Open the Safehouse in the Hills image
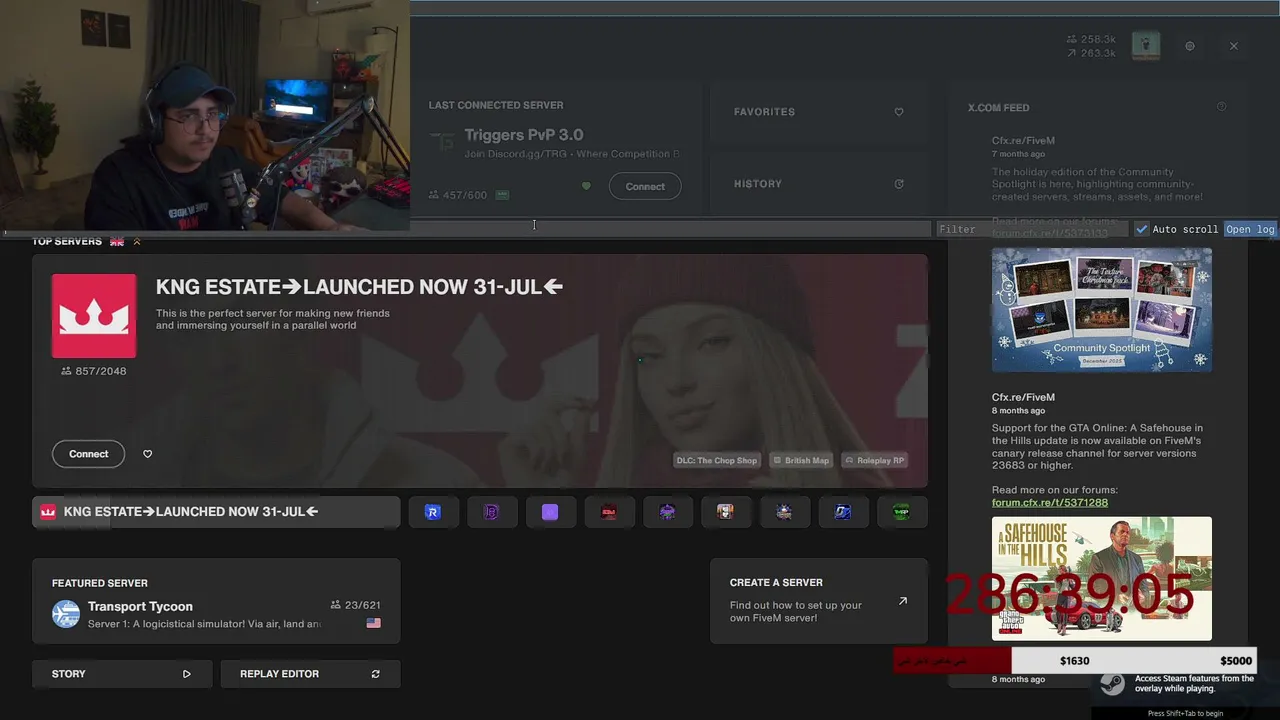Viewport: 1280px width, 720px height. tap(1102, 579)
